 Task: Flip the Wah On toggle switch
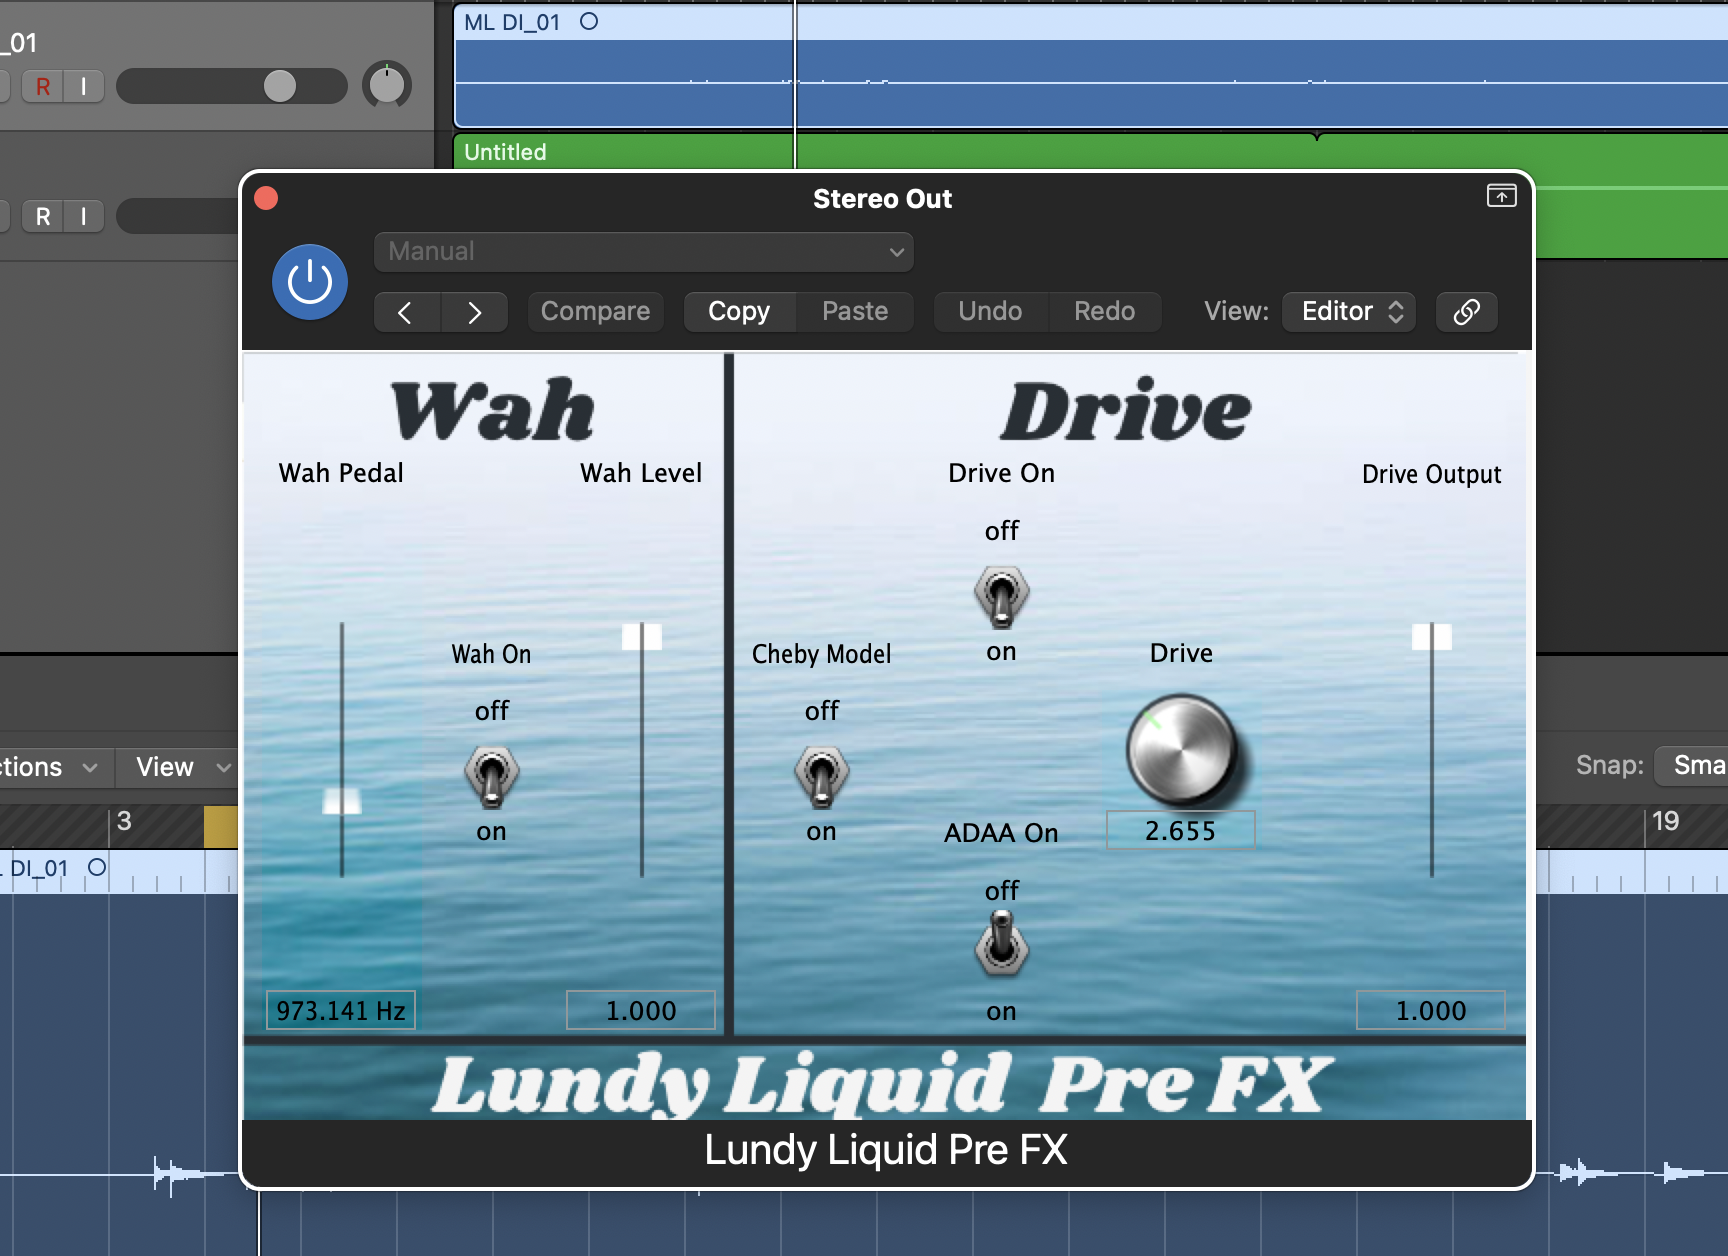point(491,776)
